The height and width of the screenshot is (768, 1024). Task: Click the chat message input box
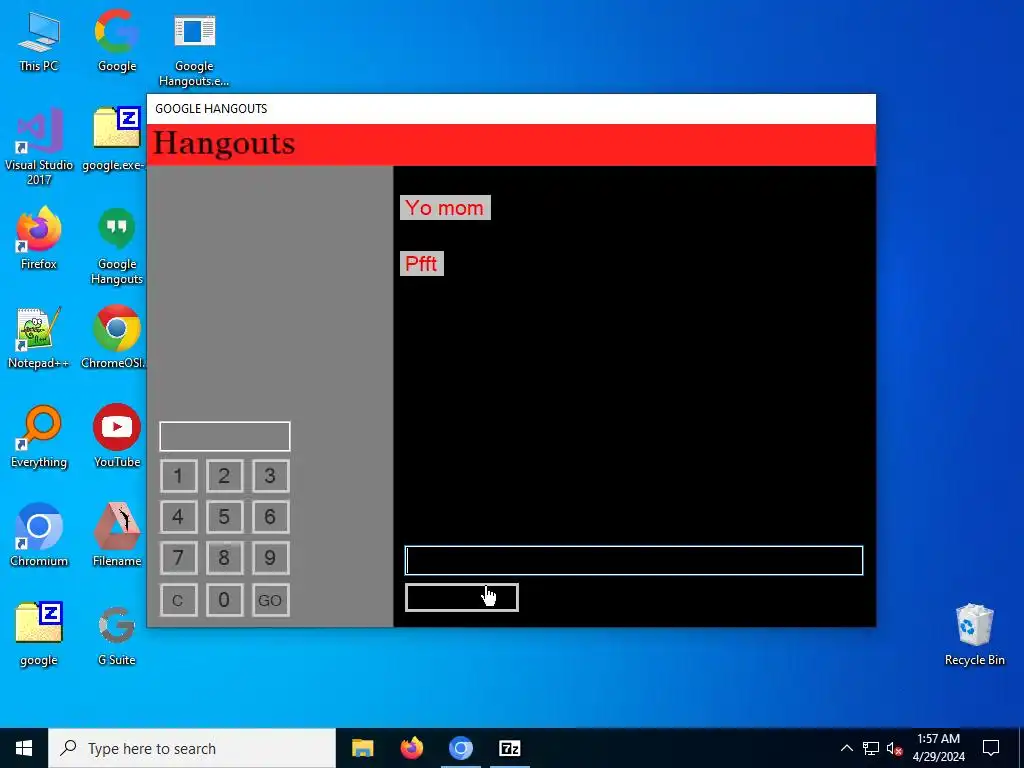(633, 560)
